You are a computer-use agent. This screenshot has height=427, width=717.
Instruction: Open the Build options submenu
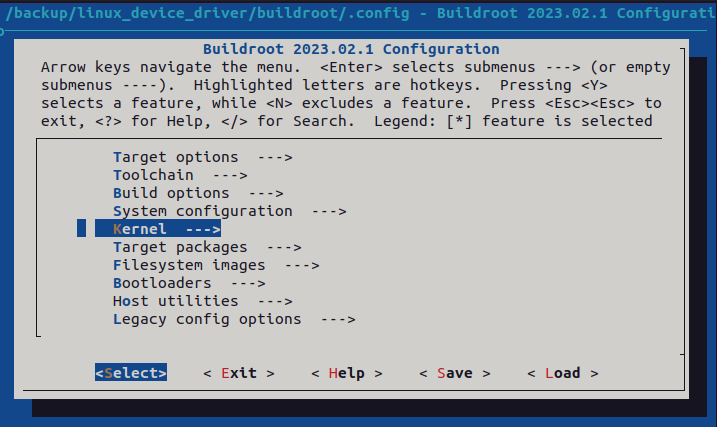[198, 193]
